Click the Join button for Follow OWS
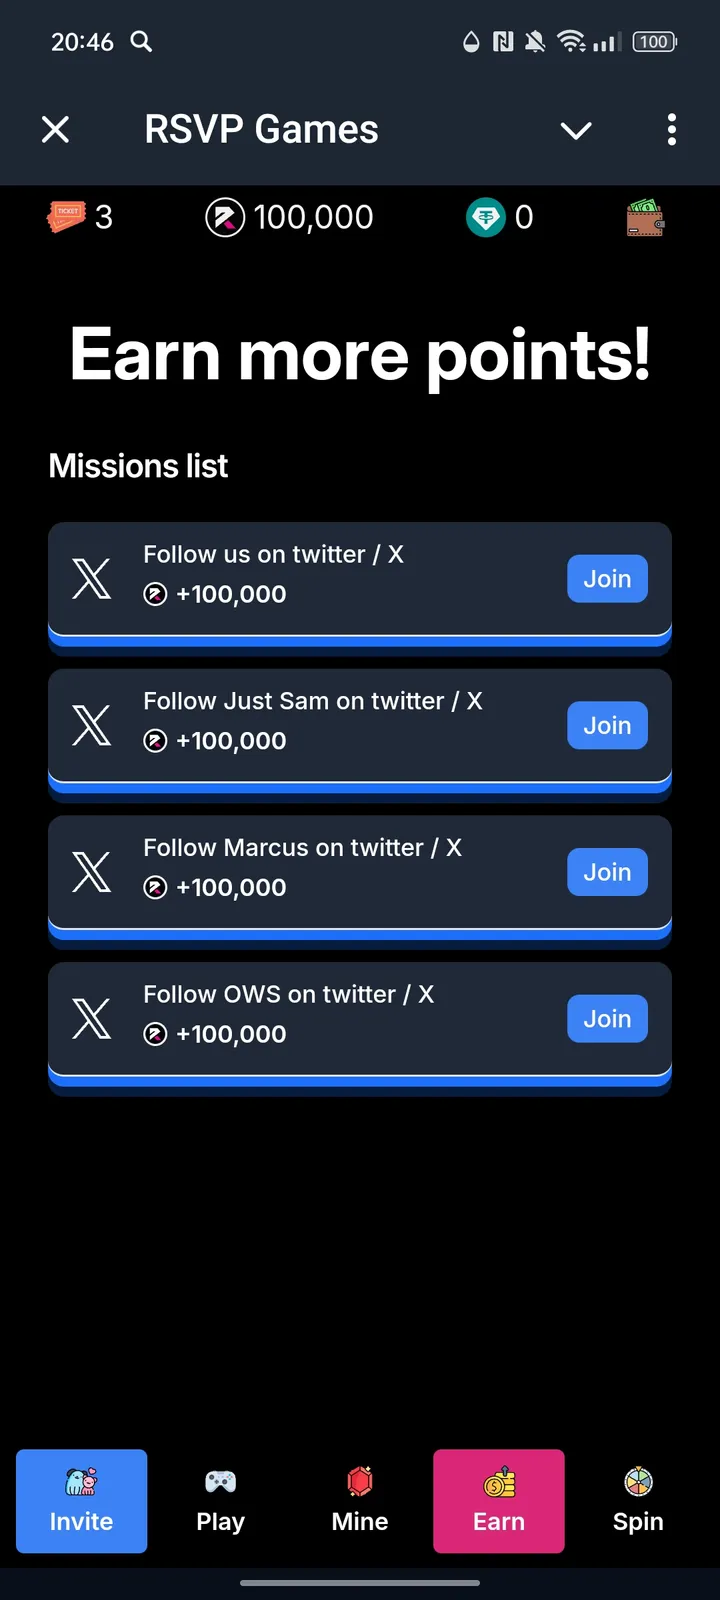 607,1018
